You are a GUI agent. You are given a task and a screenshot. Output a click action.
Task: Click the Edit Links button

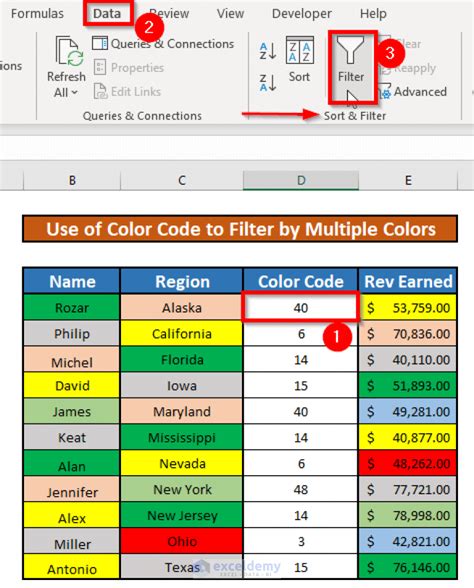(x=127, y=92)
